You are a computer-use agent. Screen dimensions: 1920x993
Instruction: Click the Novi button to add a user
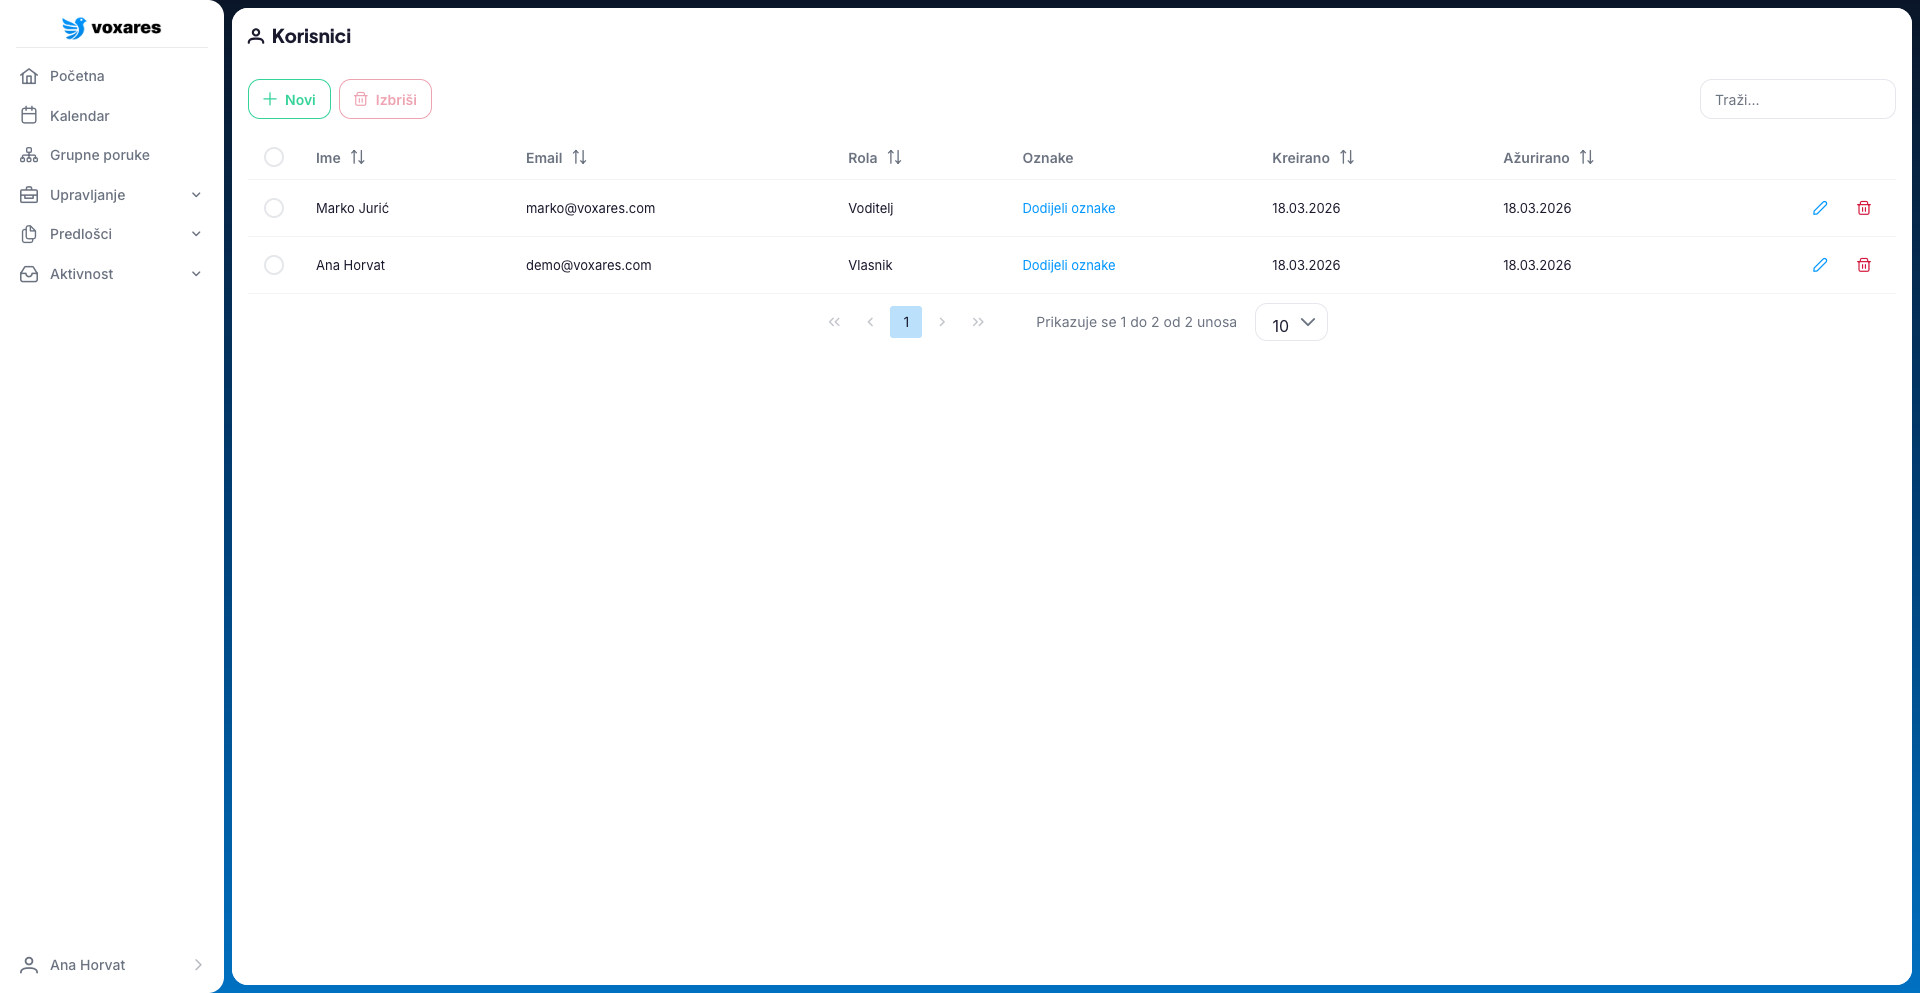pyautogui.click(x=289, y=99)
